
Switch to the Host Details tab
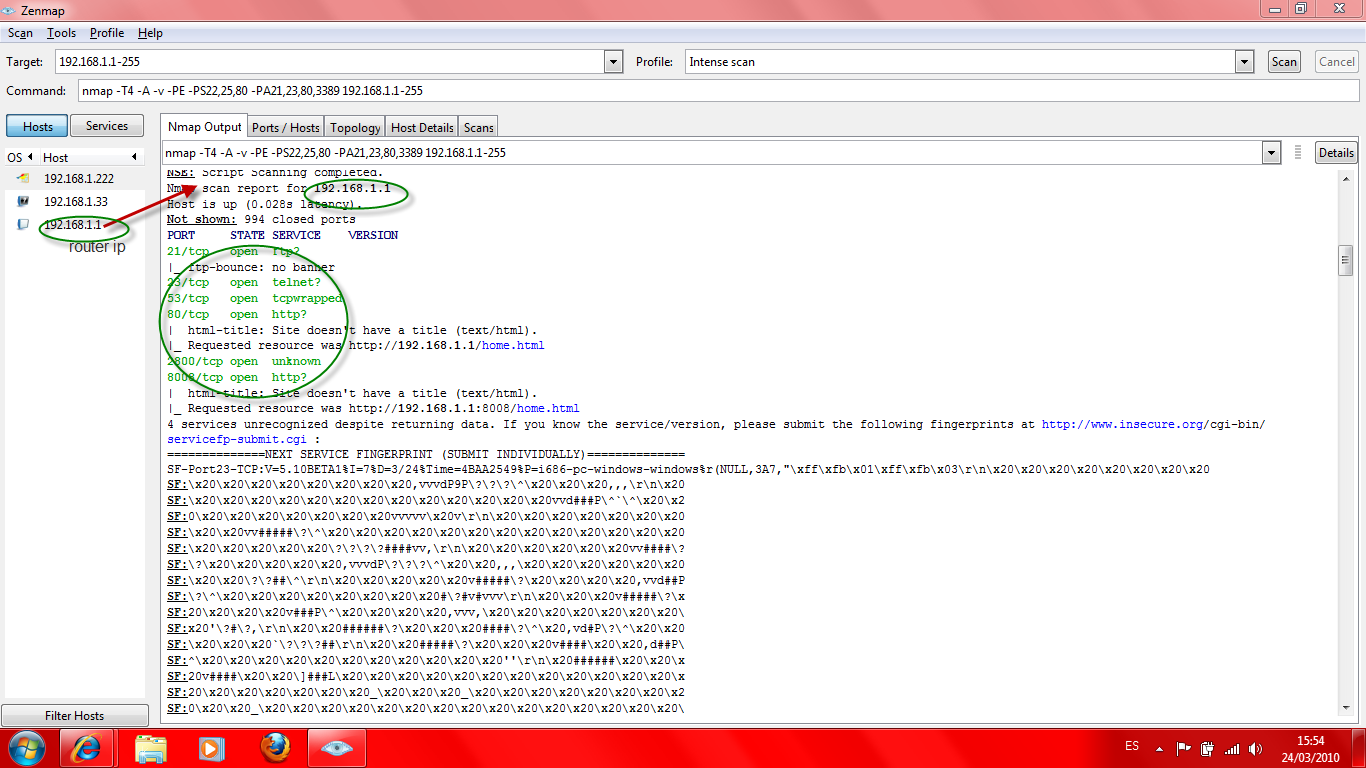click(422, 128)
